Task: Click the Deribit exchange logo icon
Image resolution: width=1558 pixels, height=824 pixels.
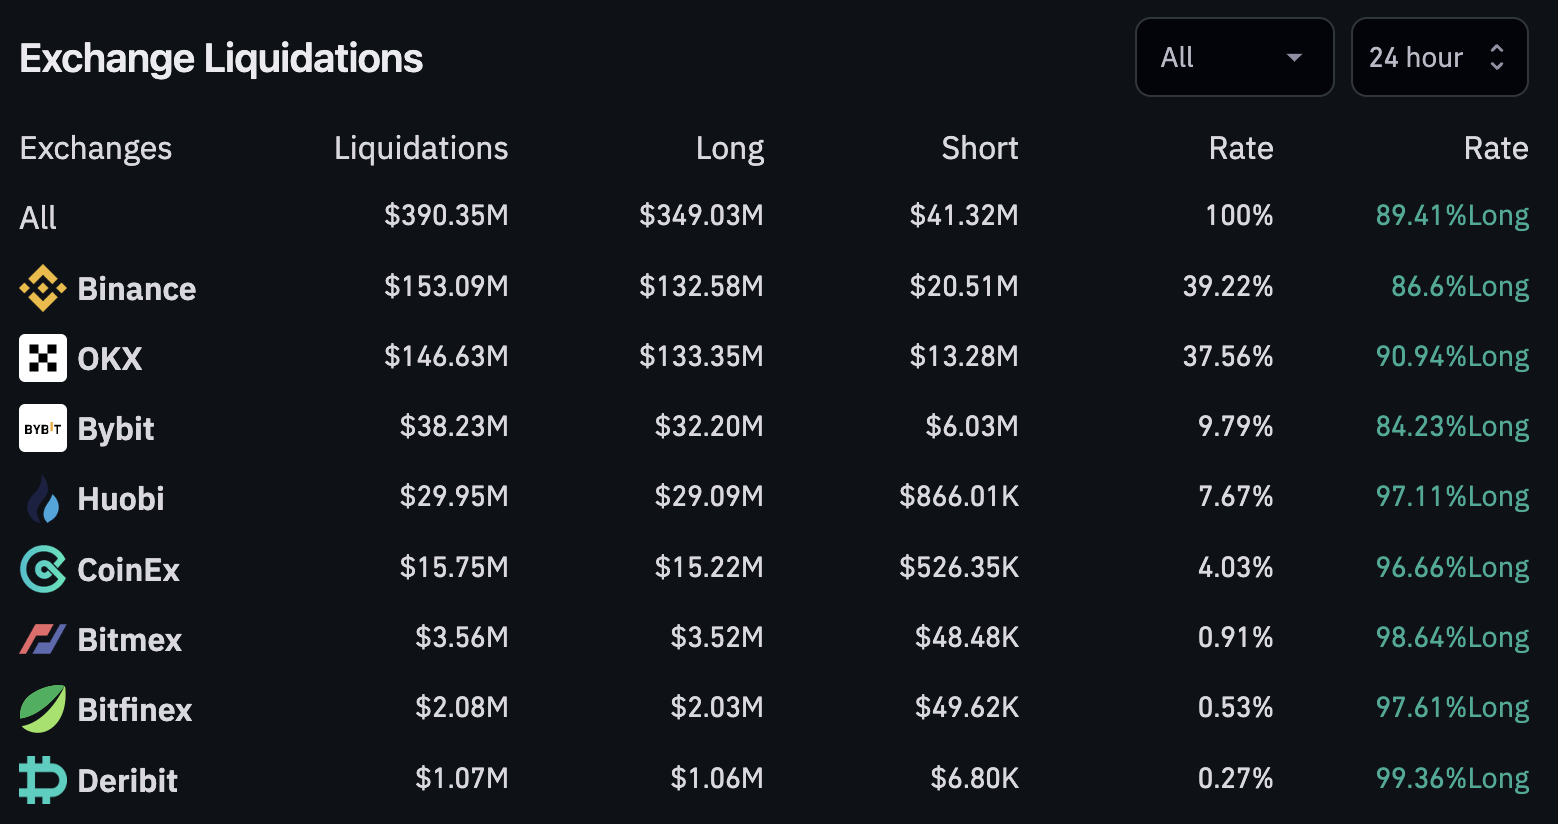Action: pyautogui.click(x=43, y=780)
